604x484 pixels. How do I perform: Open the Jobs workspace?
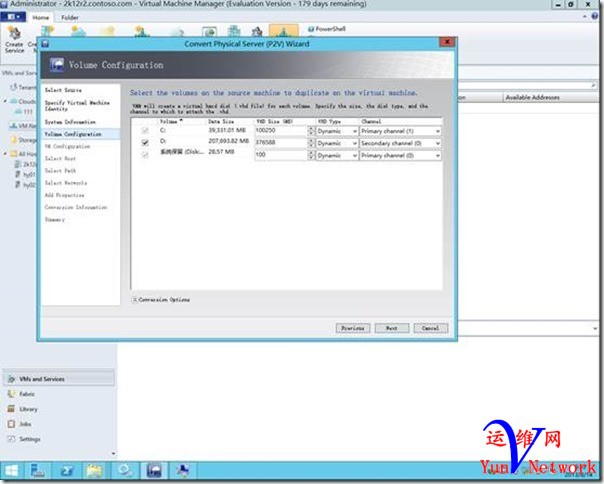(19, 424)
